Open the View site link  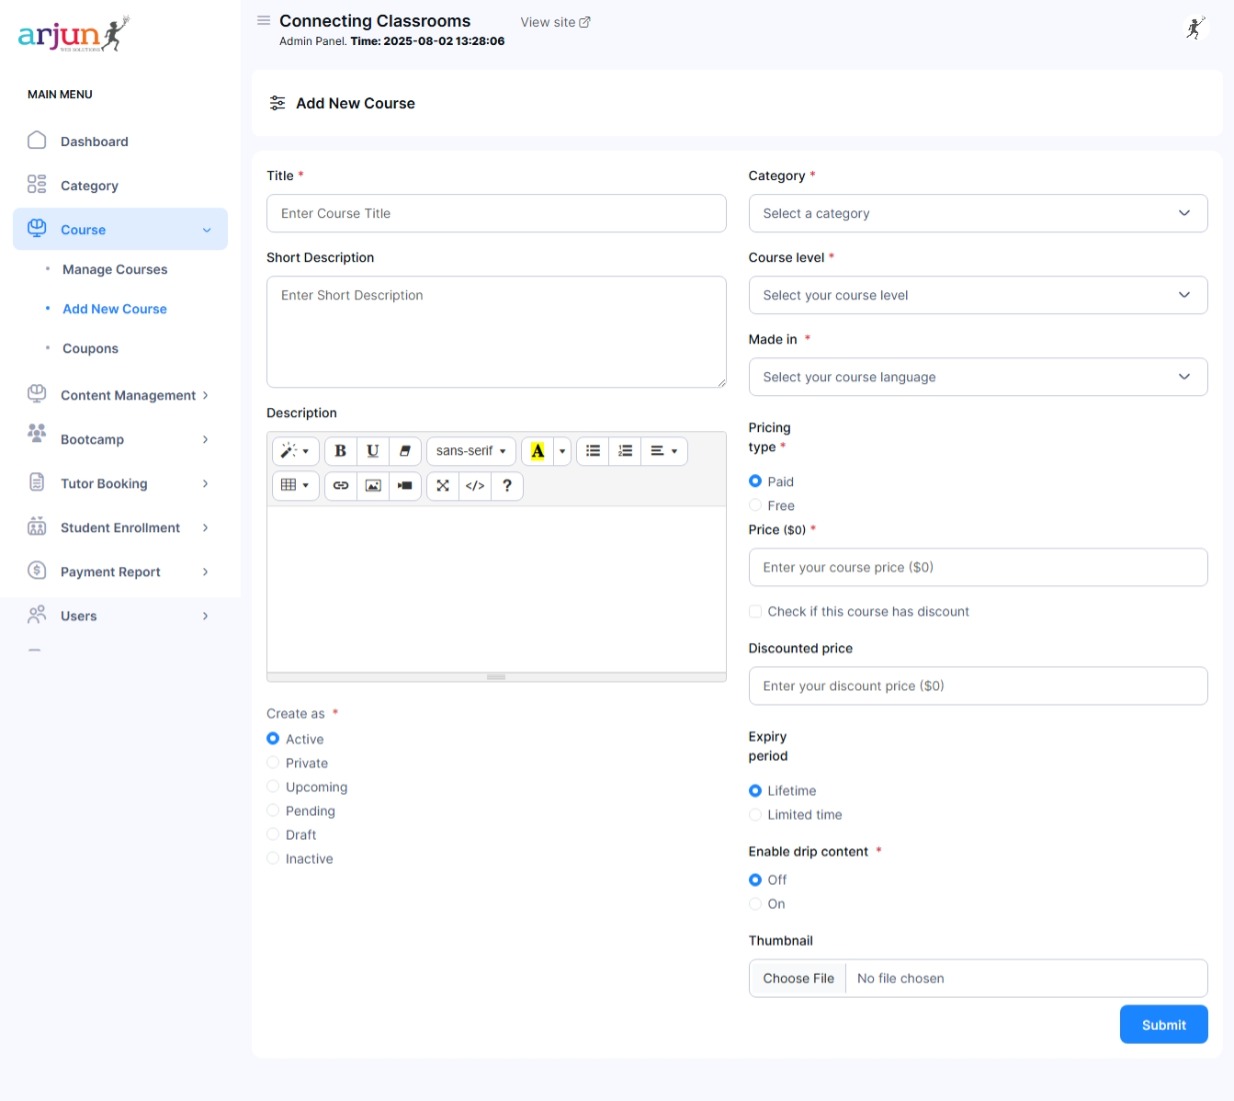[x=555, y=22]
